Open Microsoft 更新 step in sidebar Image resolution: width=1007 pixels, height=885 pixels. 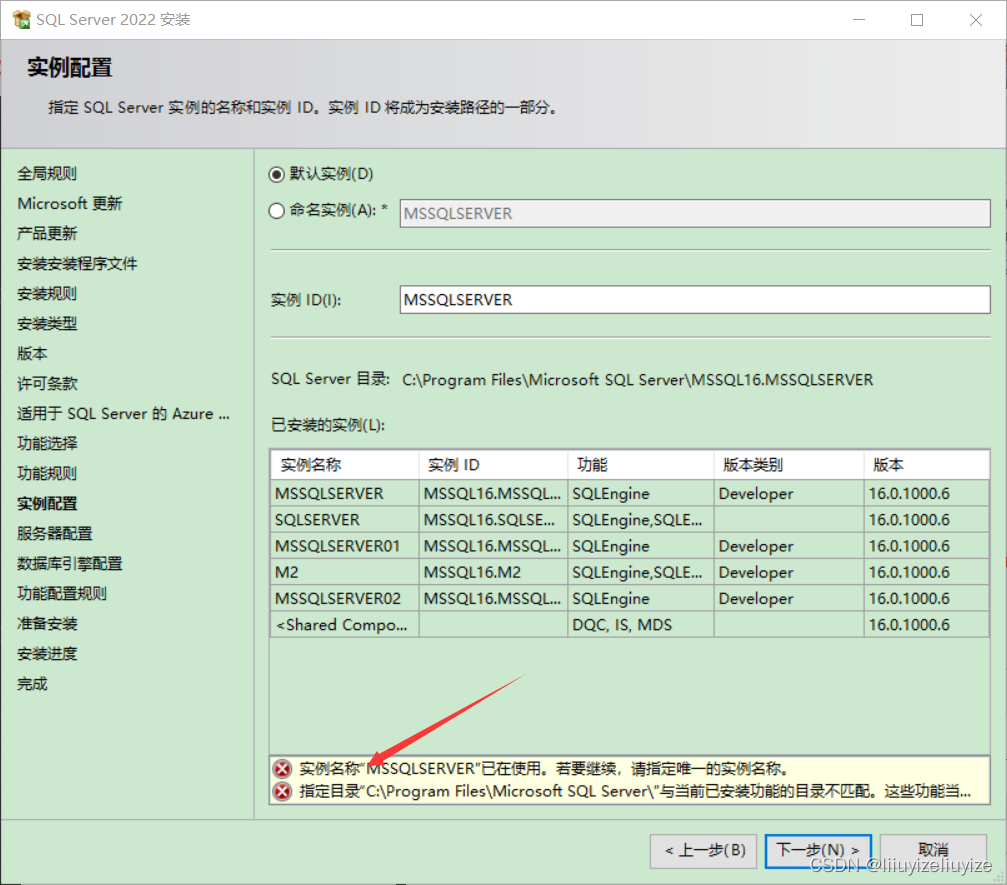pos(69,204)
